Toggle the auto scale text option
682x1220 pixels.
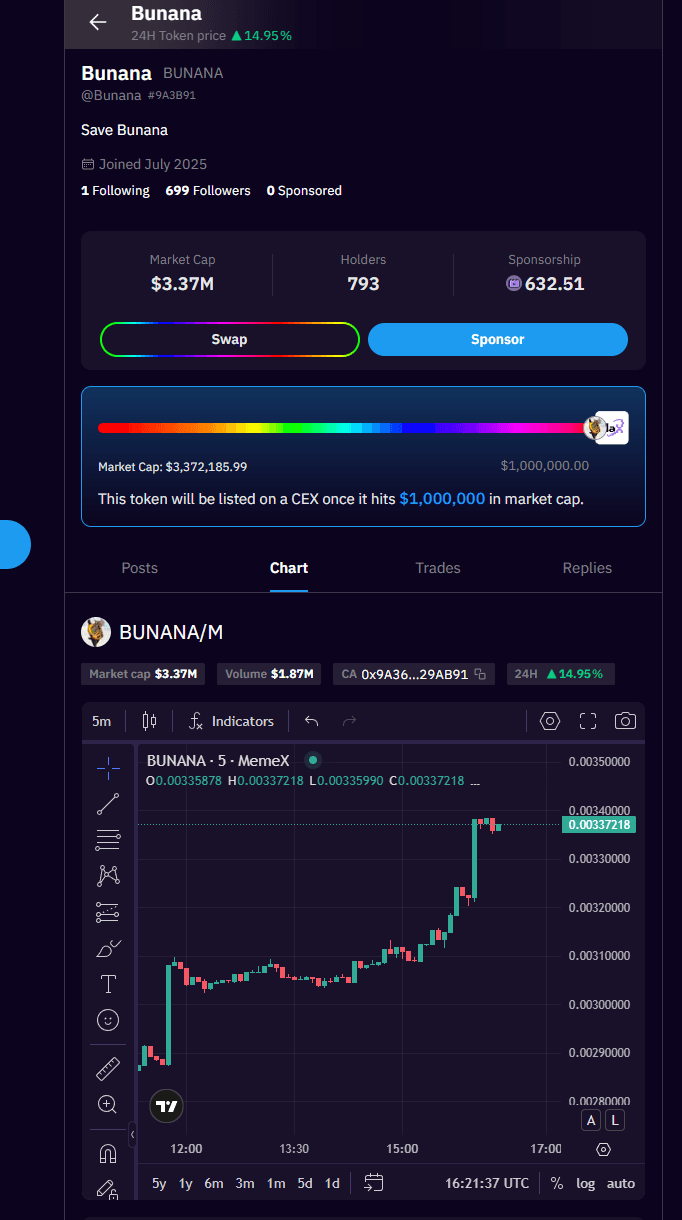(x=621, y=1183)
